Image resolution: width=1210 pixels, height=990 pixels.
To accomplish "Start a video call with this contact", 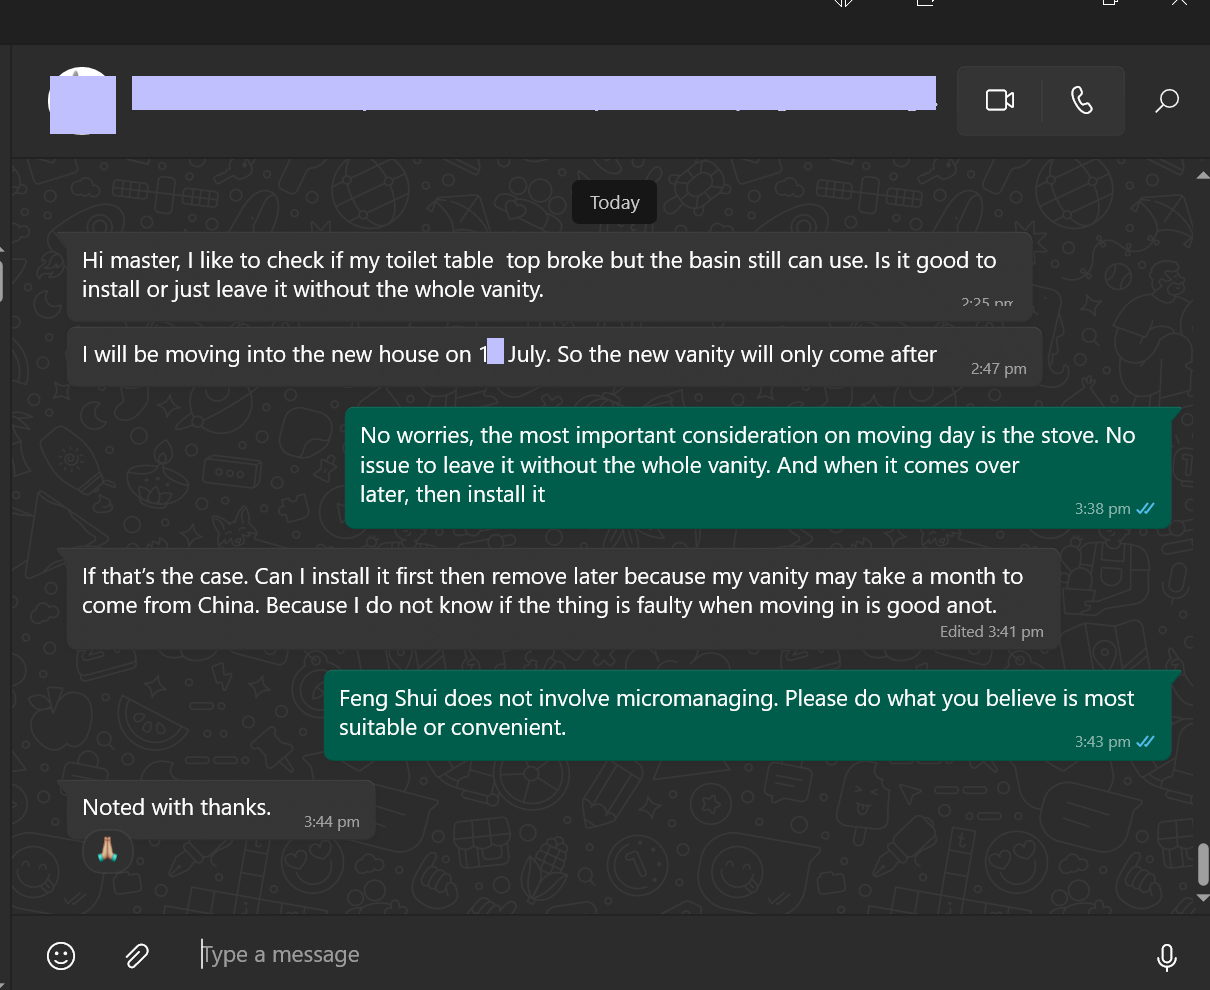I will [x=999, y=100].
